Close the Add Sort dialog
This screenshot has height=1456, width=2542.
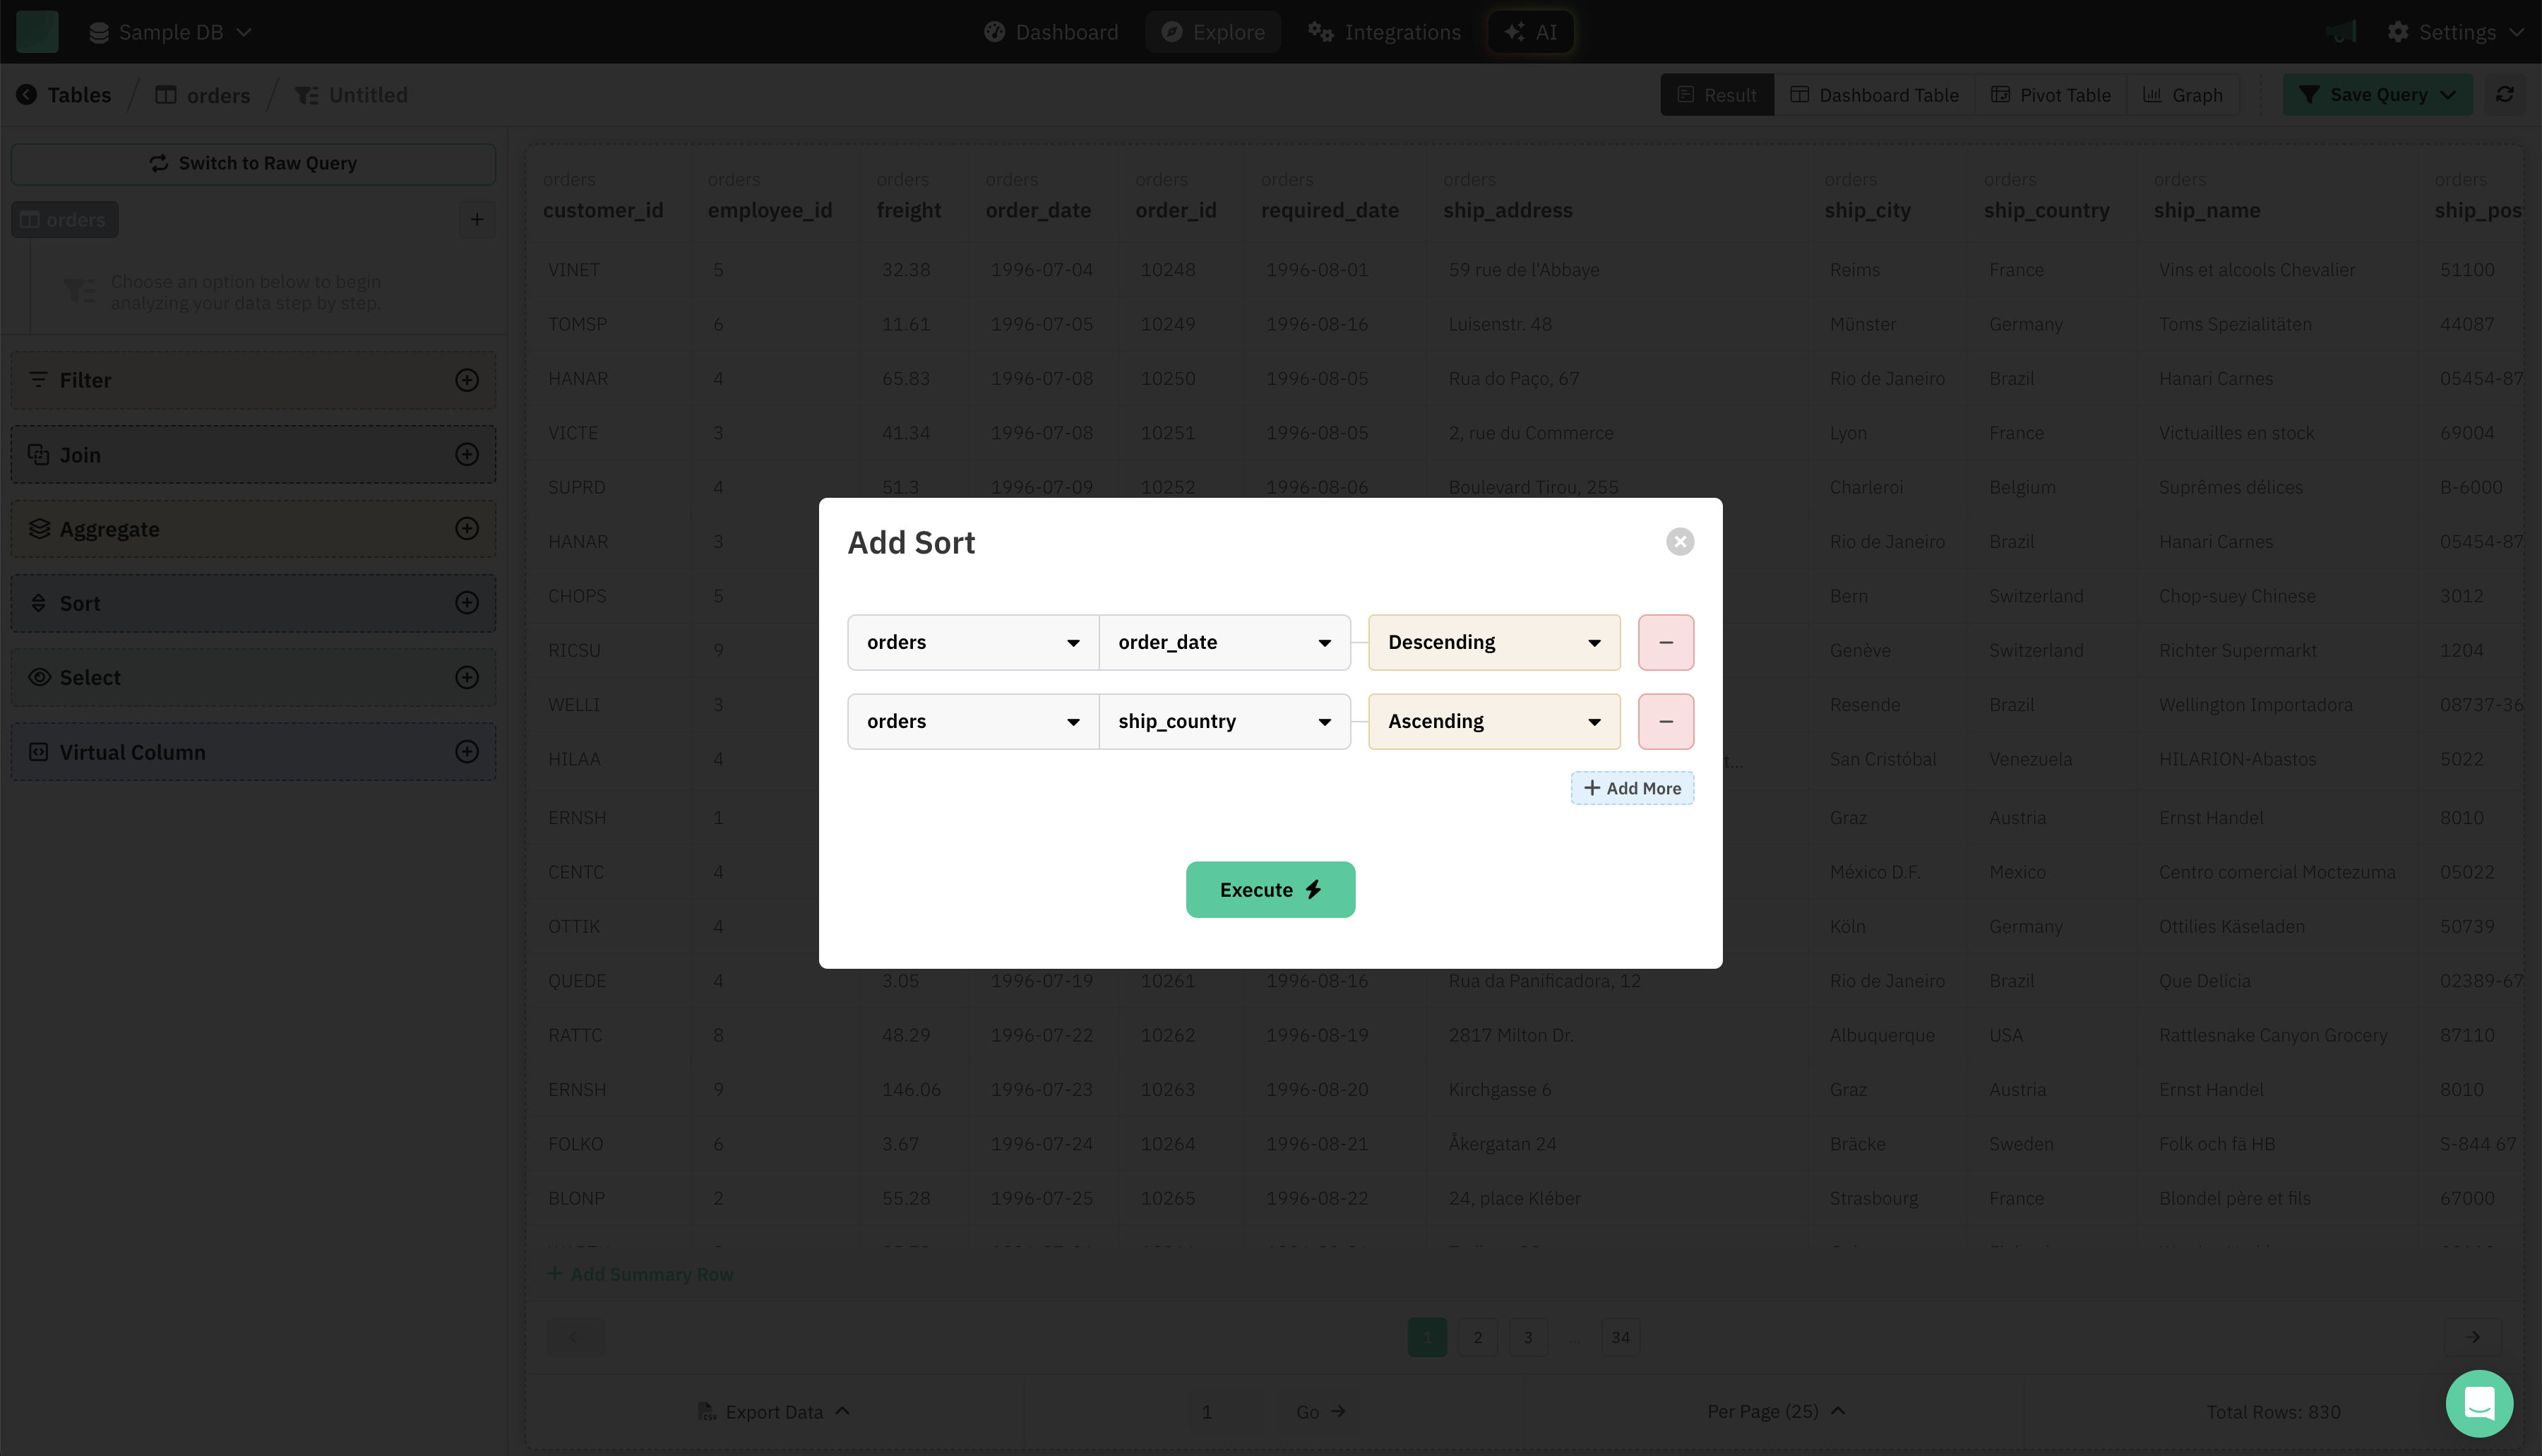coord(1680,541)
